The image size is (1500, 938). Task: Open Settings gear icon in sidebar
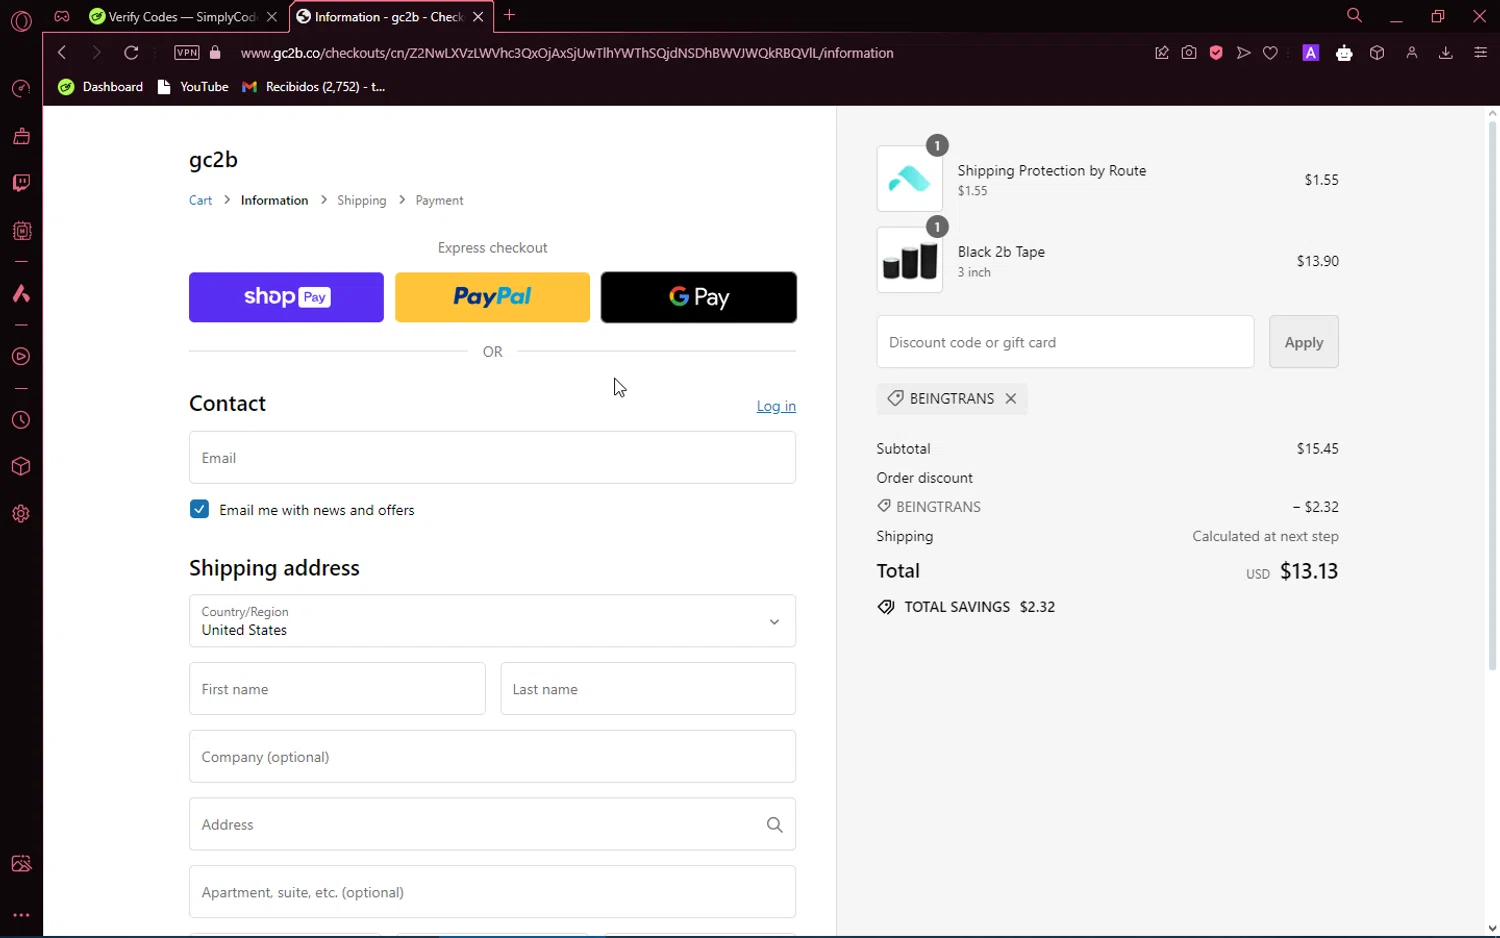pos(21,514)
